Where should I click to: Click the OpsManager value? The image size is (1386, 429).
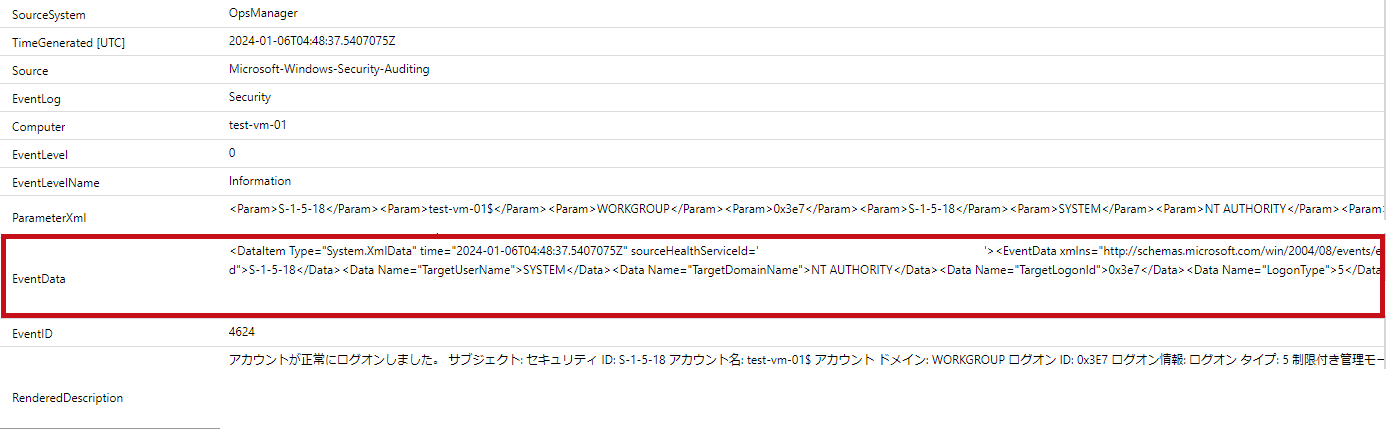coord(263,13)
